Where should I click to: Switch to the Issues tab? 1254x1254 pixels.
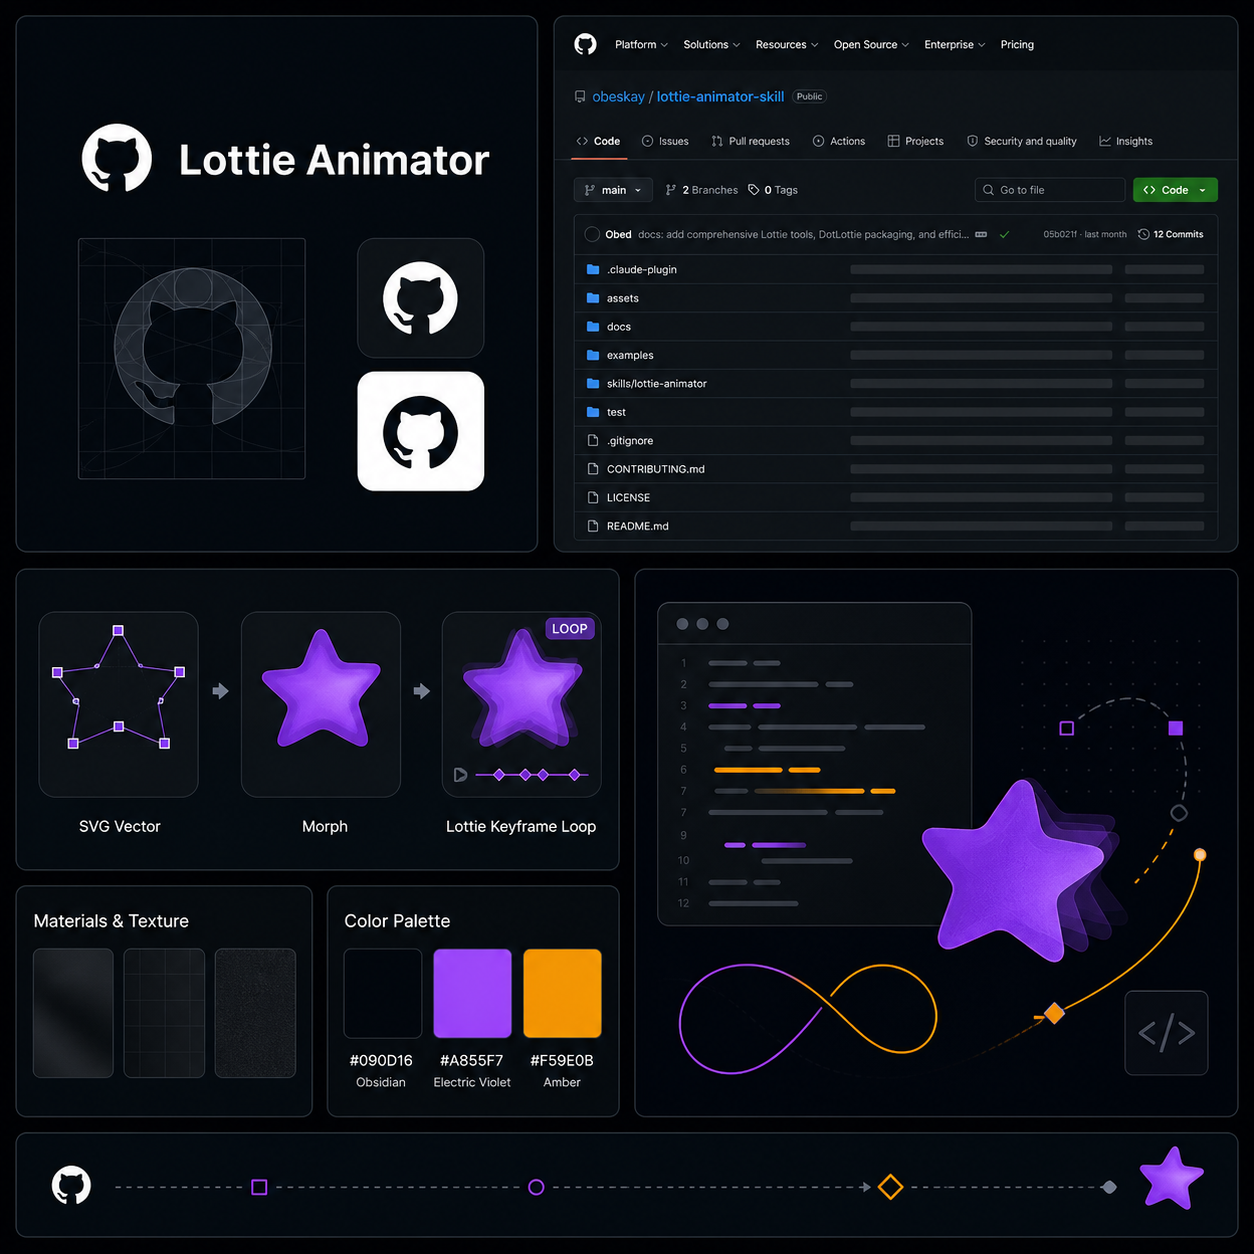665,141
